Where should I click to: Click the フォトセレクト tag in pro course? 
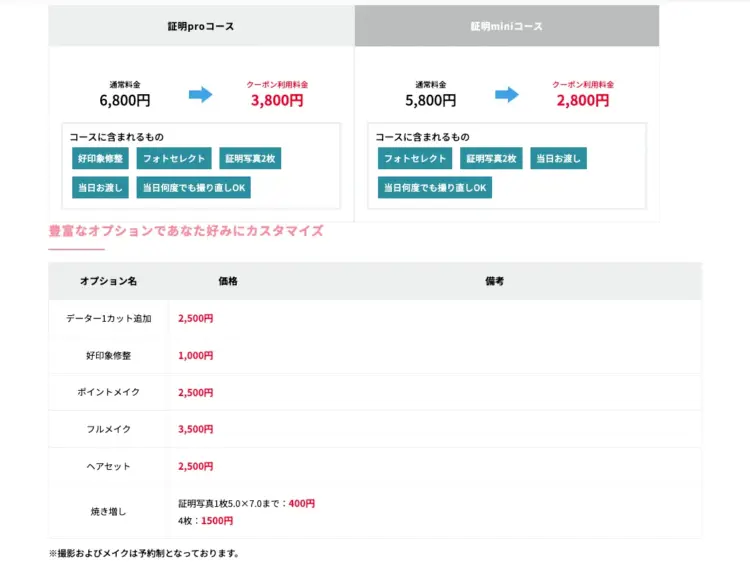pyautogui.click(x=174, y=158)
